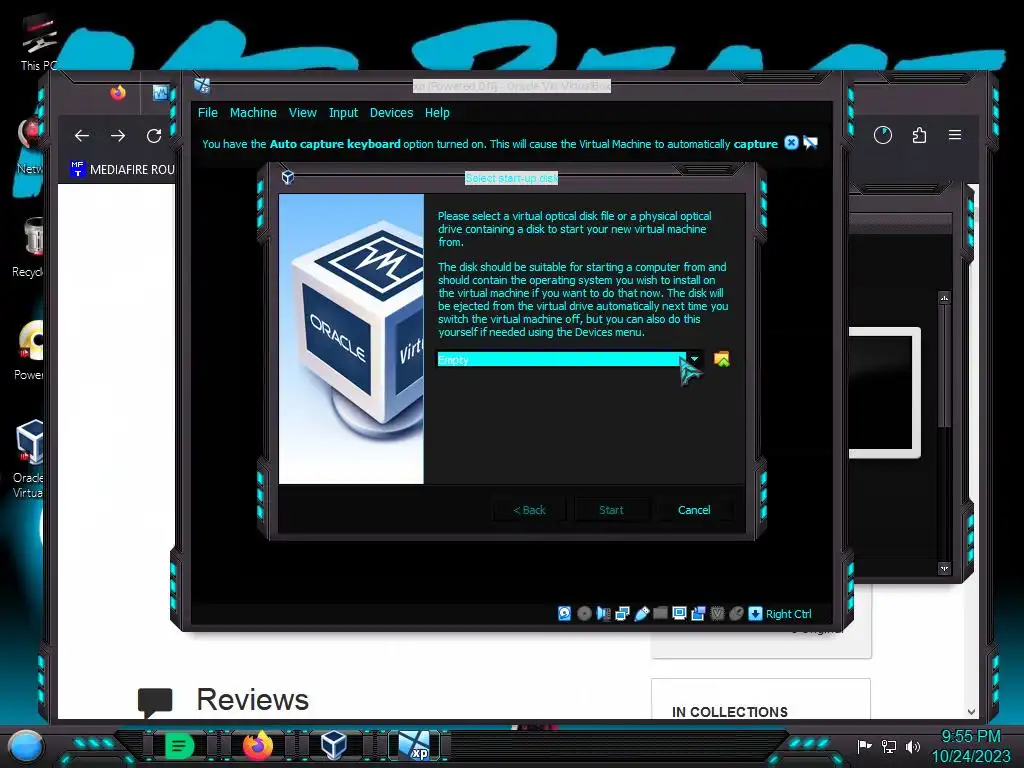Image resolution: width=1024 pixels, height=768 pixels.
Task: Open the Machine menu
Action: [x=253, y=112]
